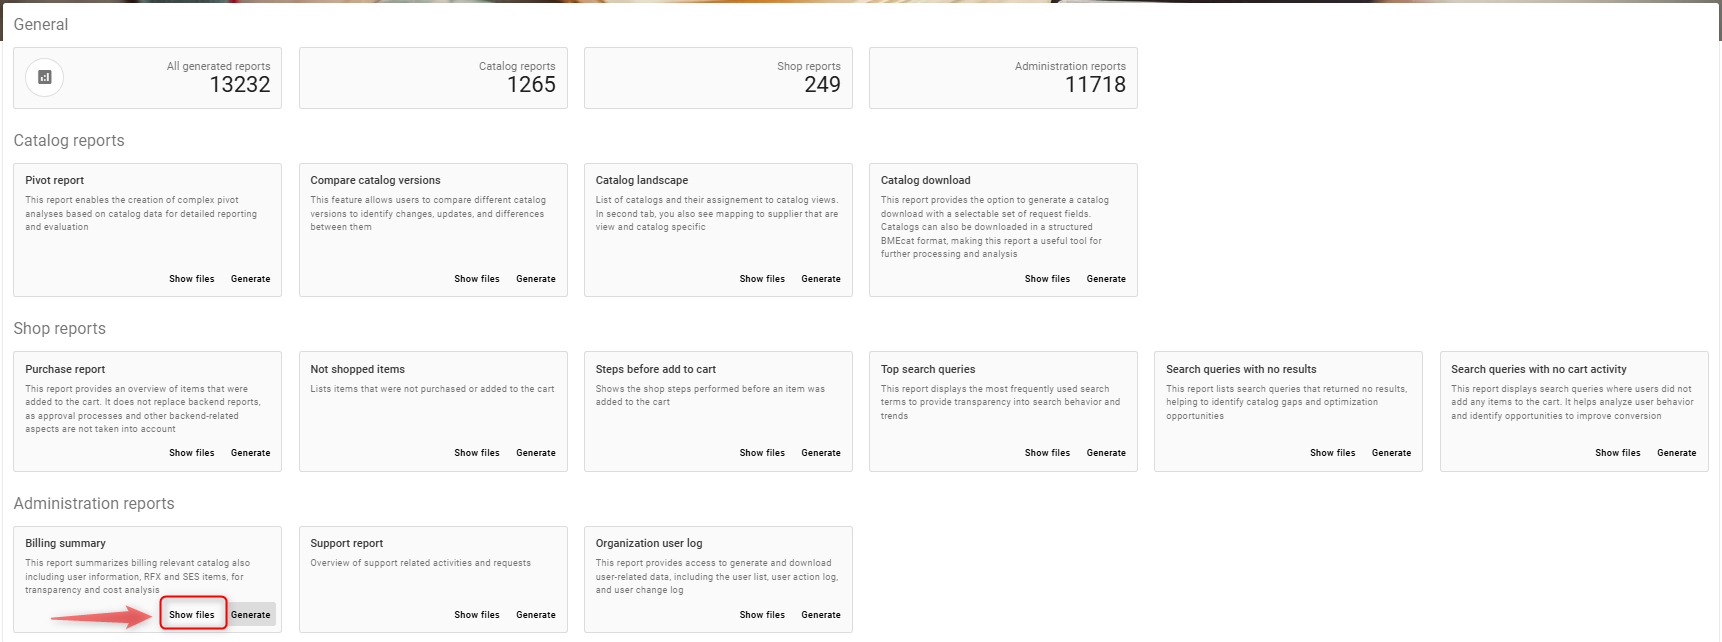Generate the Not shopped items report
Screen dimensions: 1722x642
coord(536,453)
